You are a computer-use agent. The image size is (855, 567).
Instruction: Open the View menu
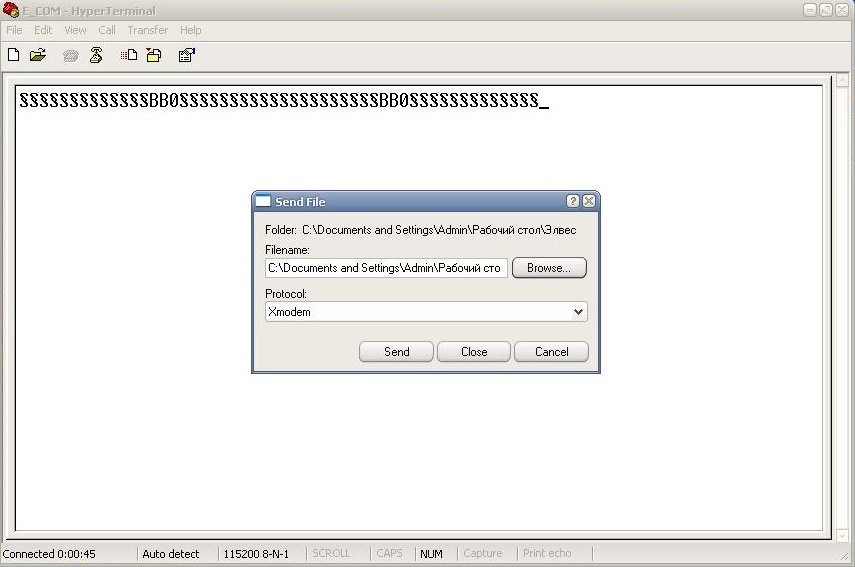coord(75,30)
